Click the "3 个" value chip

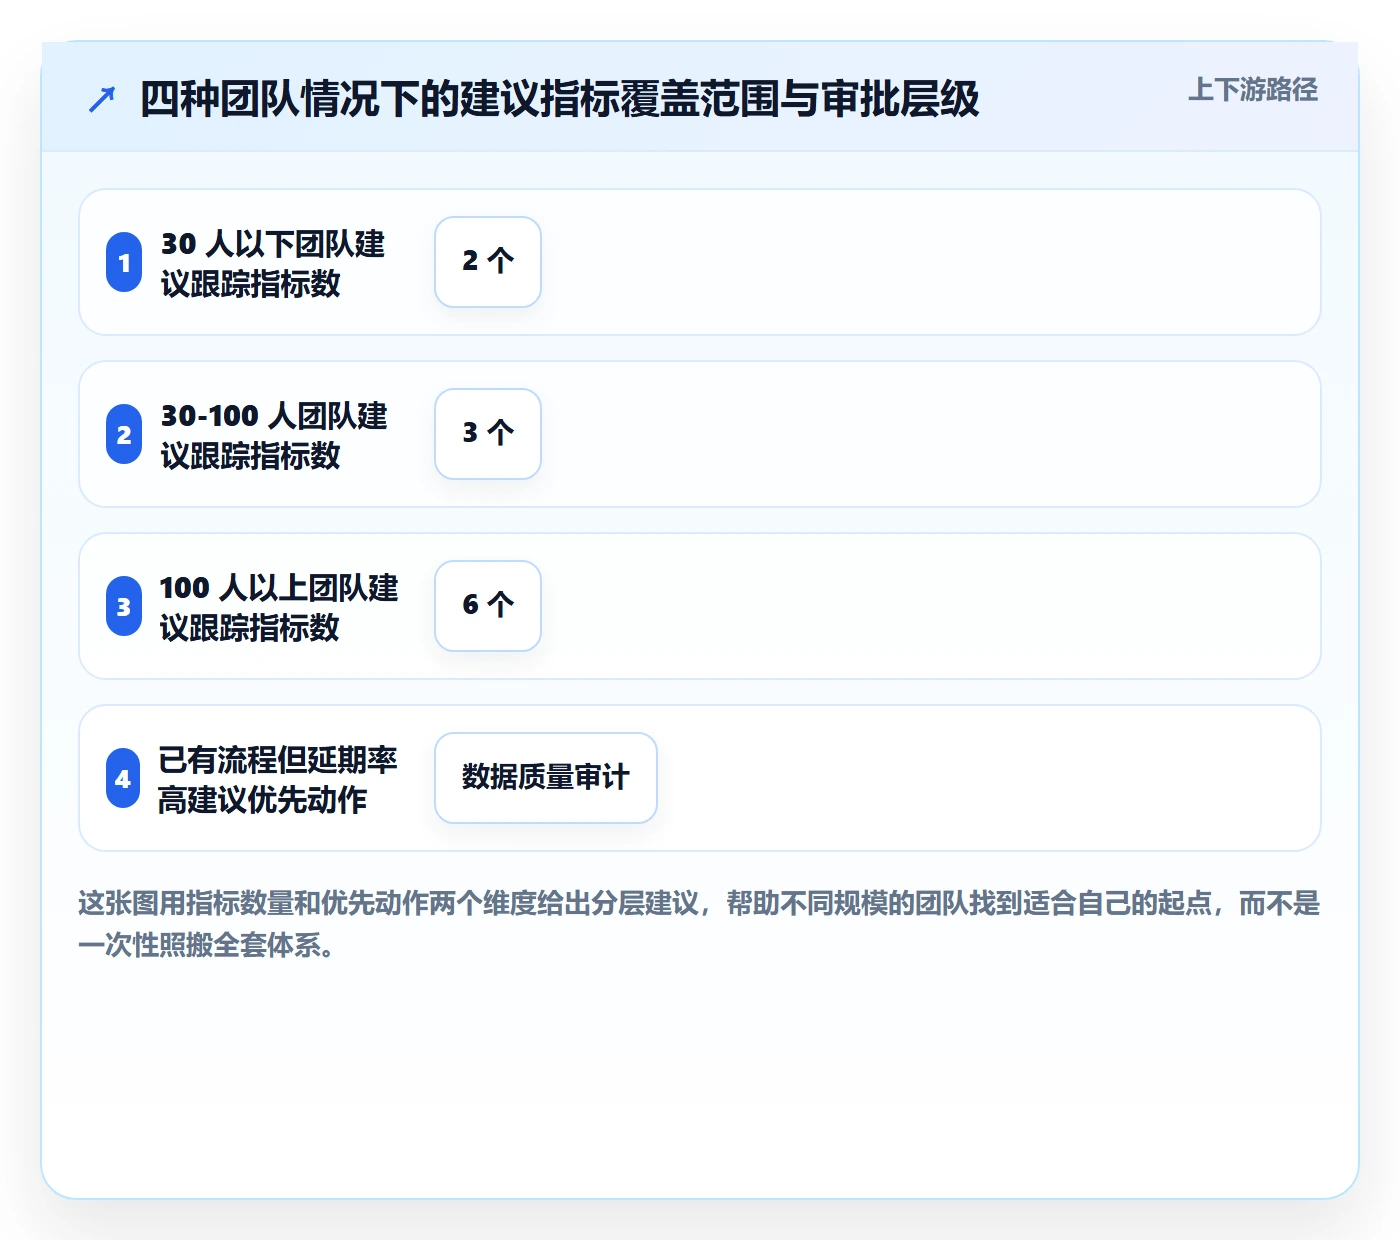(x=488, y=434)
